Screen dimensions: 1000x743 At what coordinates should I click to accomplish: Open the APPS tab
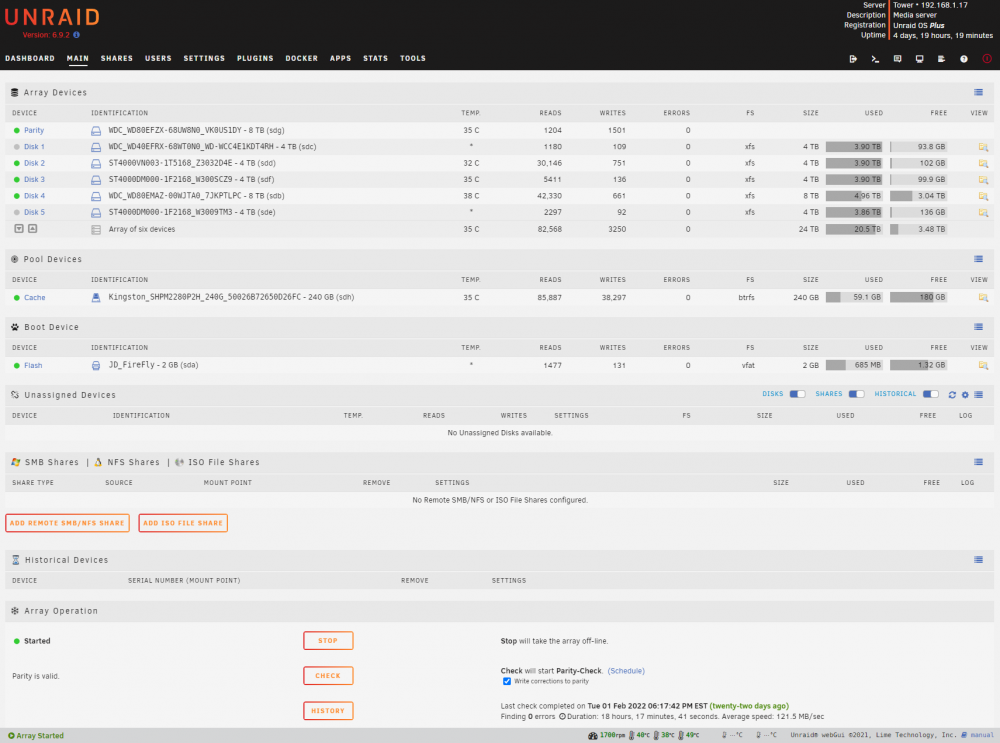(x=341, y=59)
